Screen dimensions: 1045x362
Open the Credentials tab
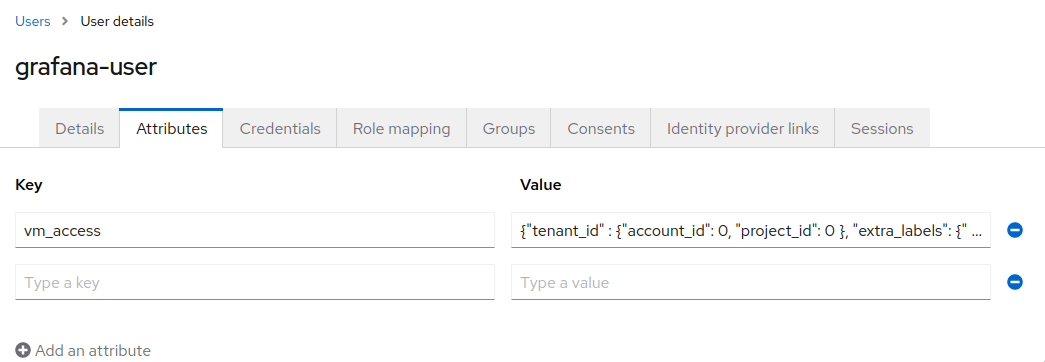point(280,129)
